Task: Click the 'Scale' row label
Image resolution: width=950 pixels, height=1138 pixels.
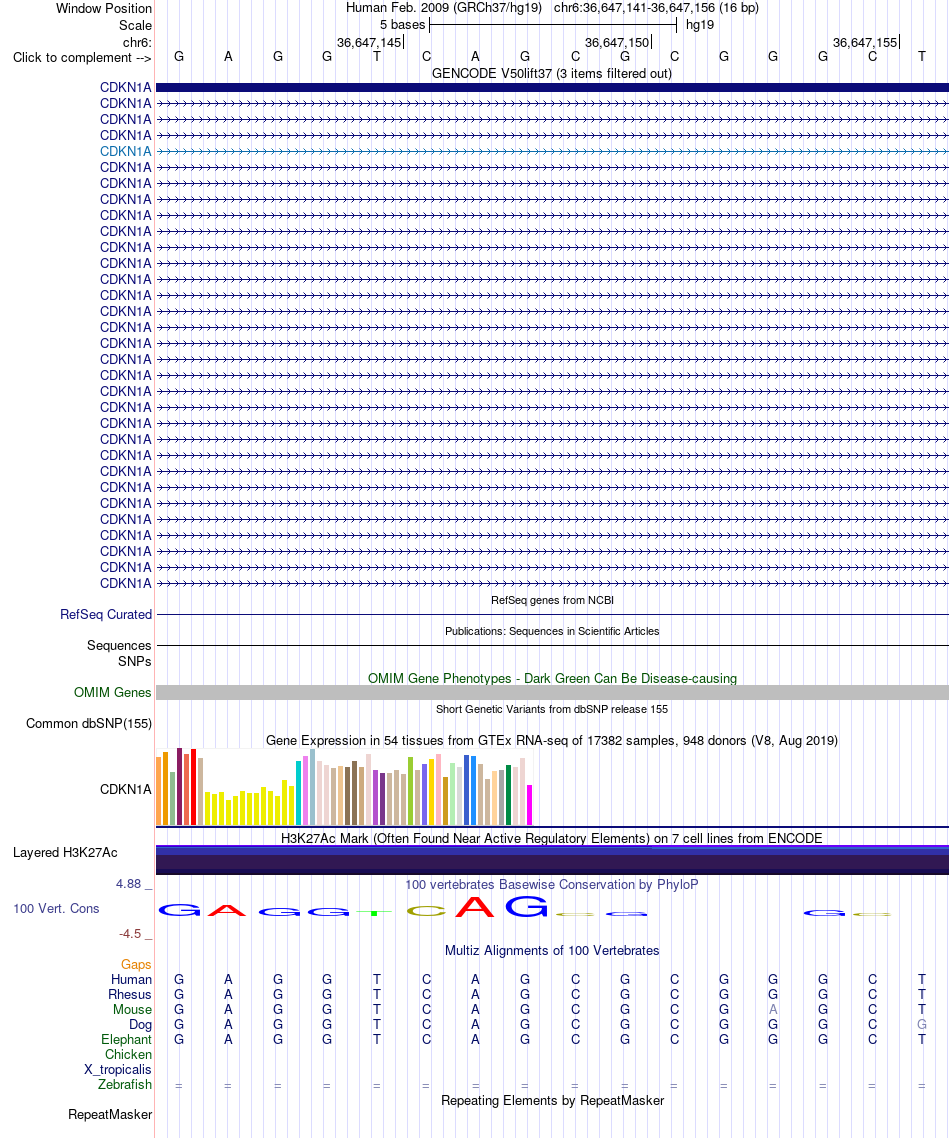Action: click(136, 25)
